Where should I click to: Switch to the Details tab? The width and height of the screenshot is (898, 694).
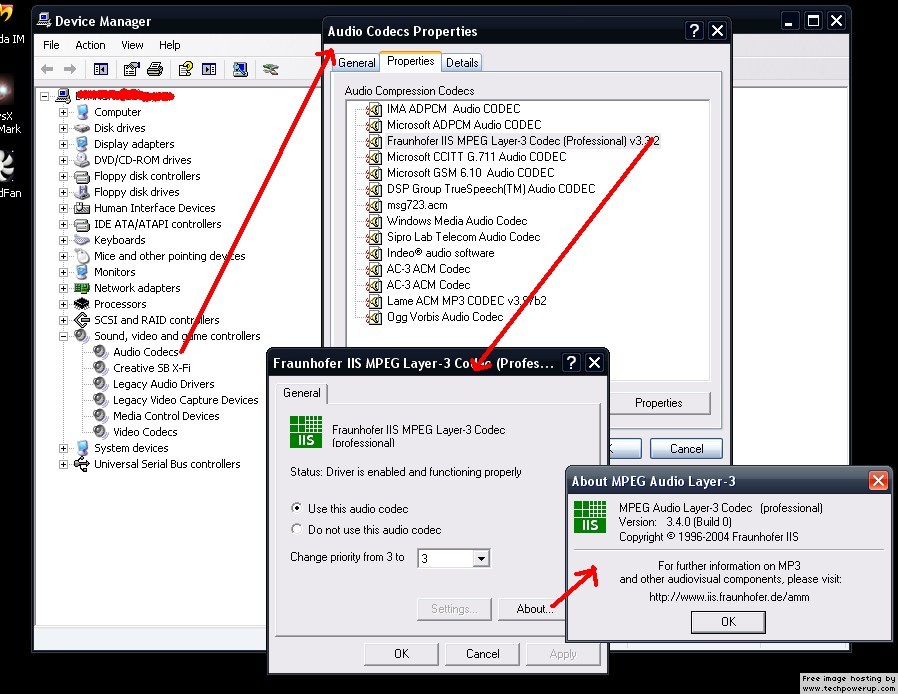tap(462, 63)
